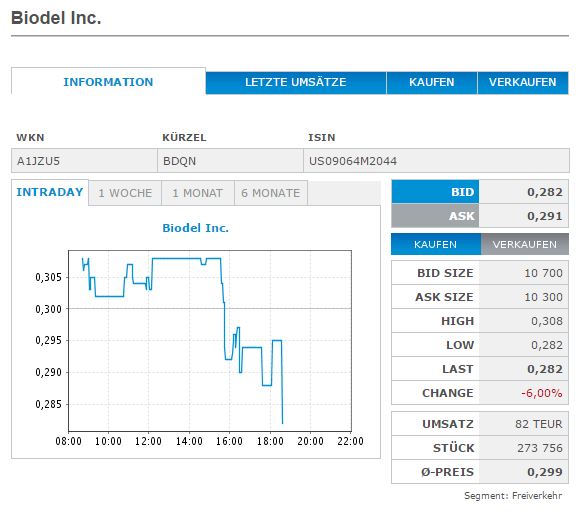Click the intraday price chart area
This screenshot has width=580, height=521.
point(210,341)
